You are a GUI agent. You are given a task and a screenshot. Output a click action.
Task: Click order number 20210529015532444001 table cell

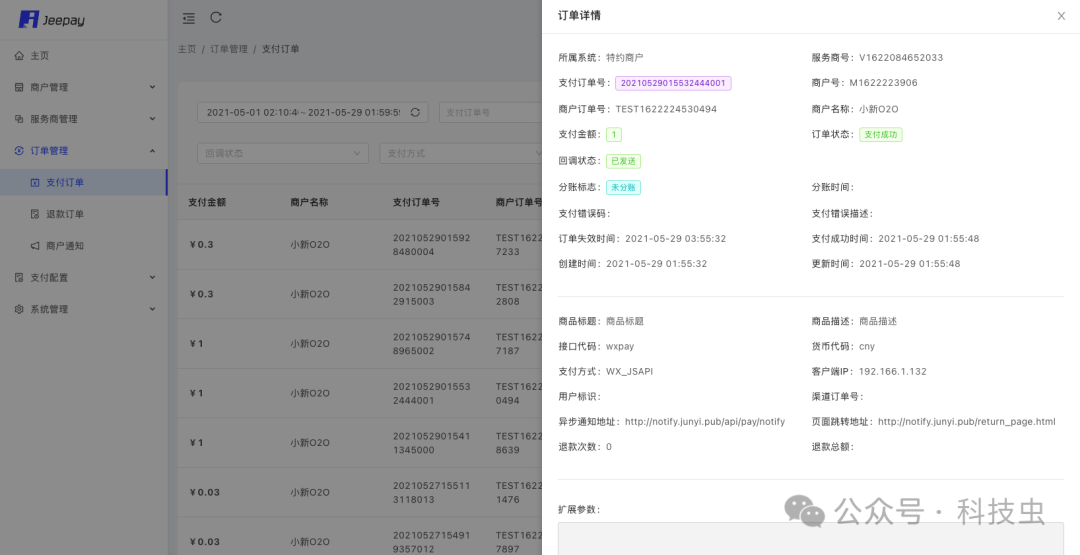pos(432,393)
